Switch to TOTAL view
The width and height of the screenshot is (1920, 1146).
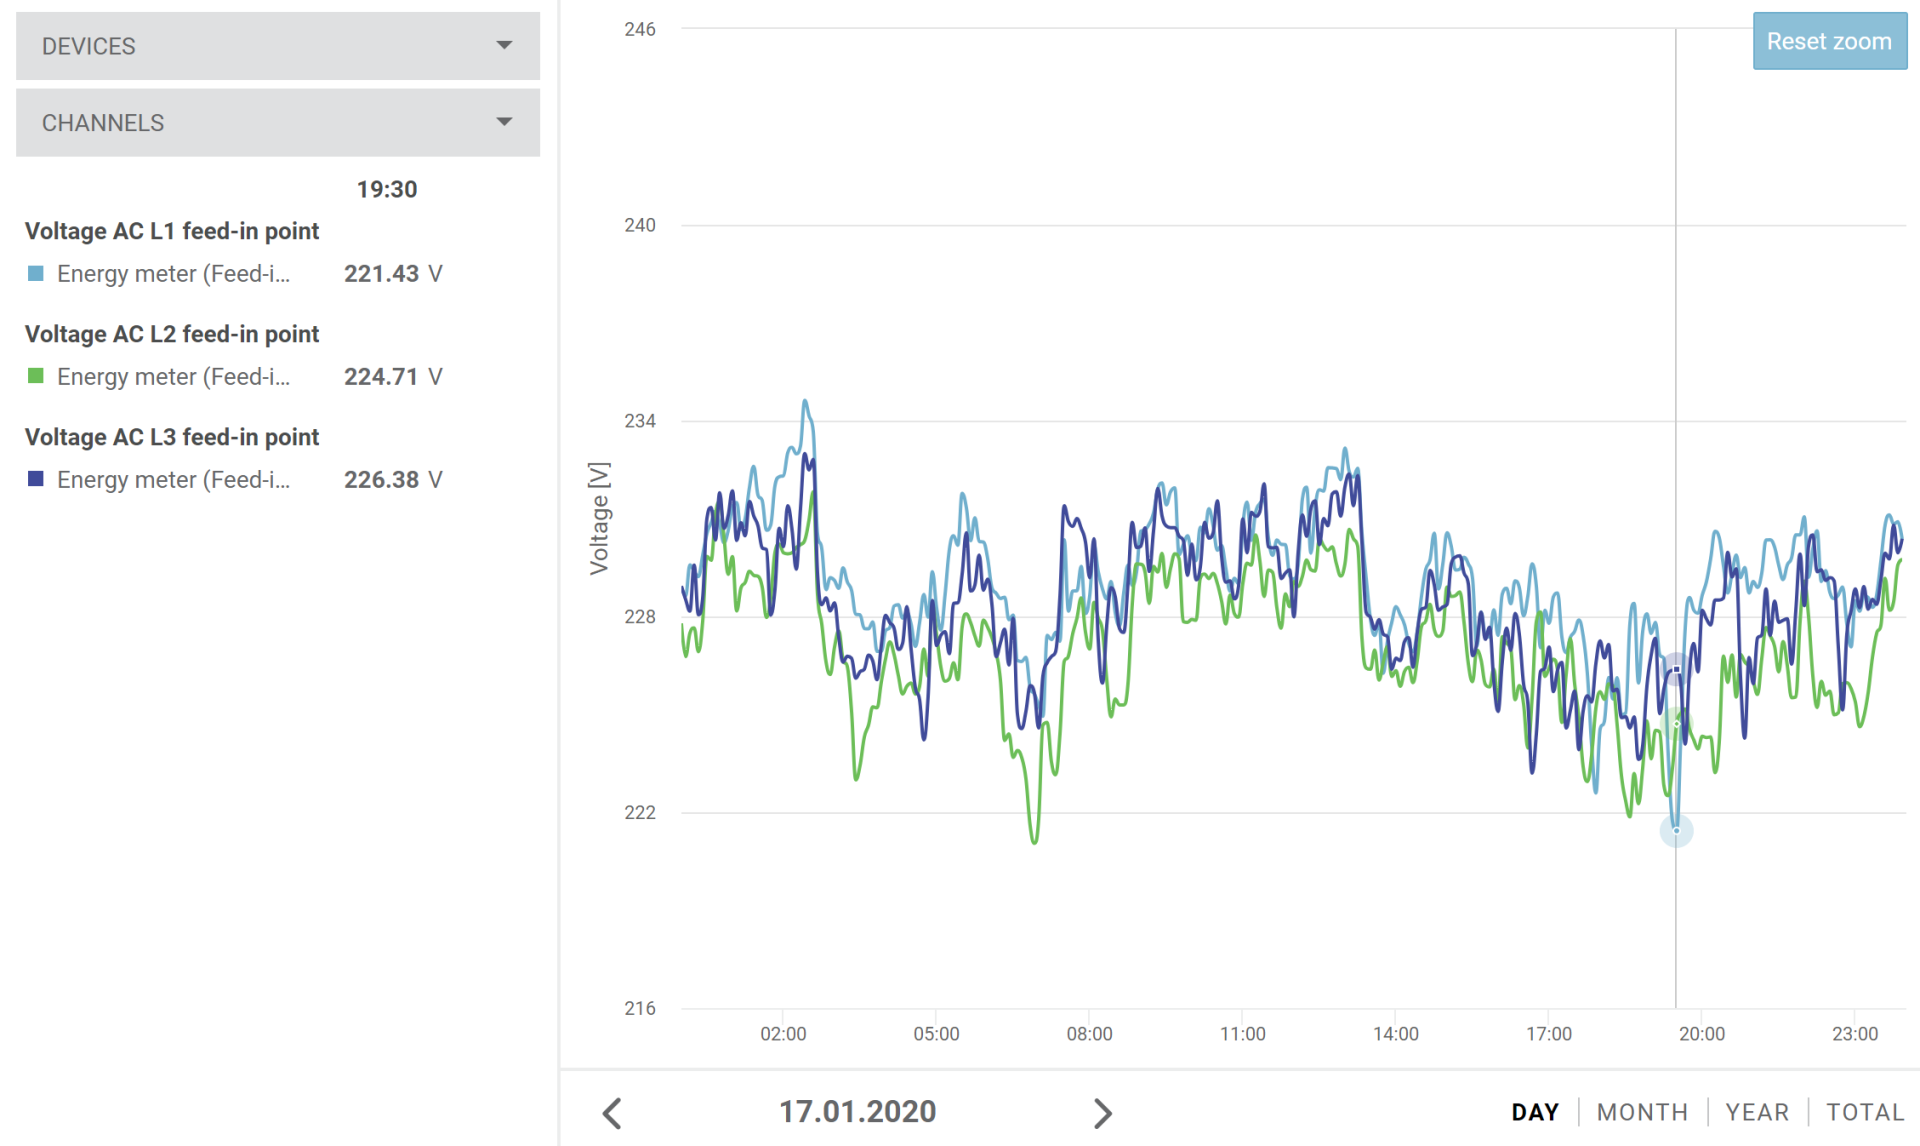coord(1864,1112)
